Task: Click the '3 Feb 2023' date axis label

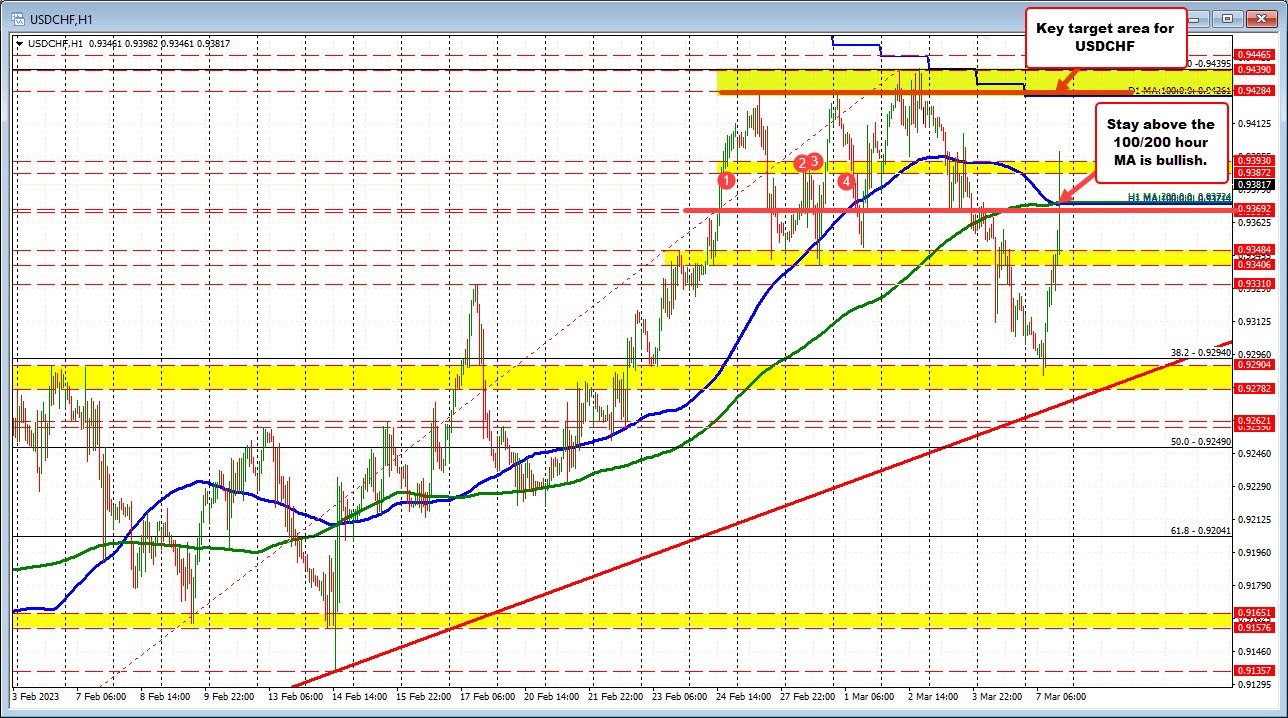Action: pyautogui.click(x=35, y=695)
